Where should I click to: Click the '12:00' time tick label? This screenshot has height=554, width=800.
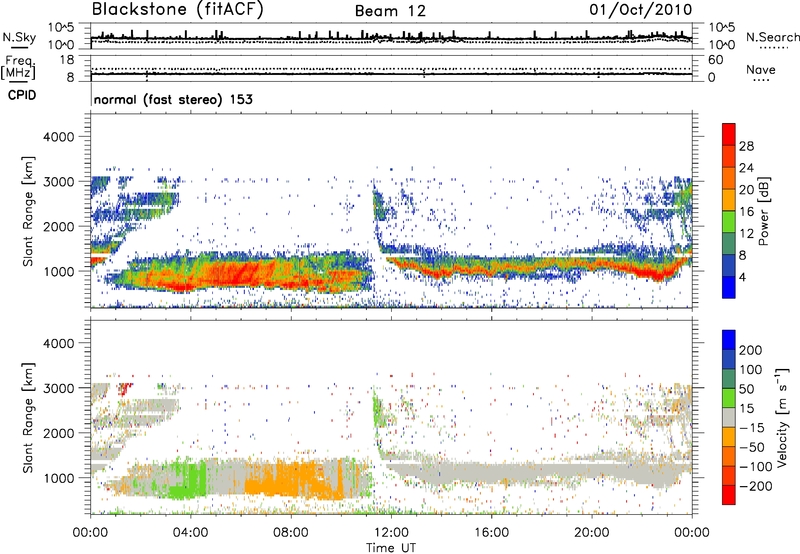(x=391, y=533)
